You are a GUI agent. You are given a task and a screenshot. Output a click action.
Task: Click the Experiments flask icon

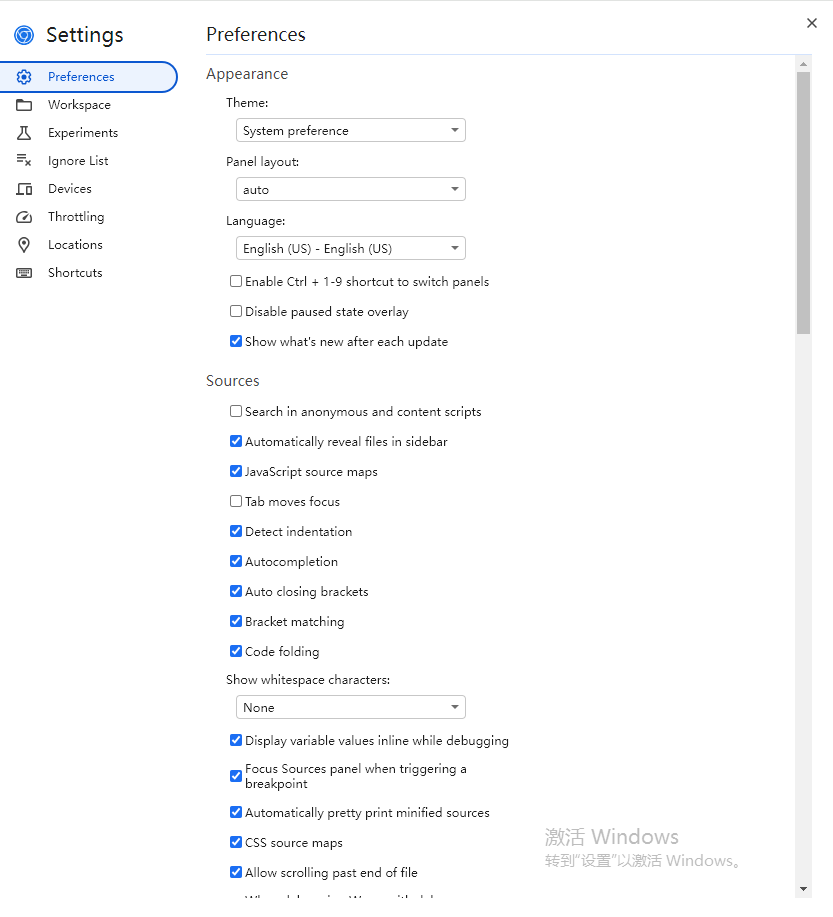(x=24, y=133)
